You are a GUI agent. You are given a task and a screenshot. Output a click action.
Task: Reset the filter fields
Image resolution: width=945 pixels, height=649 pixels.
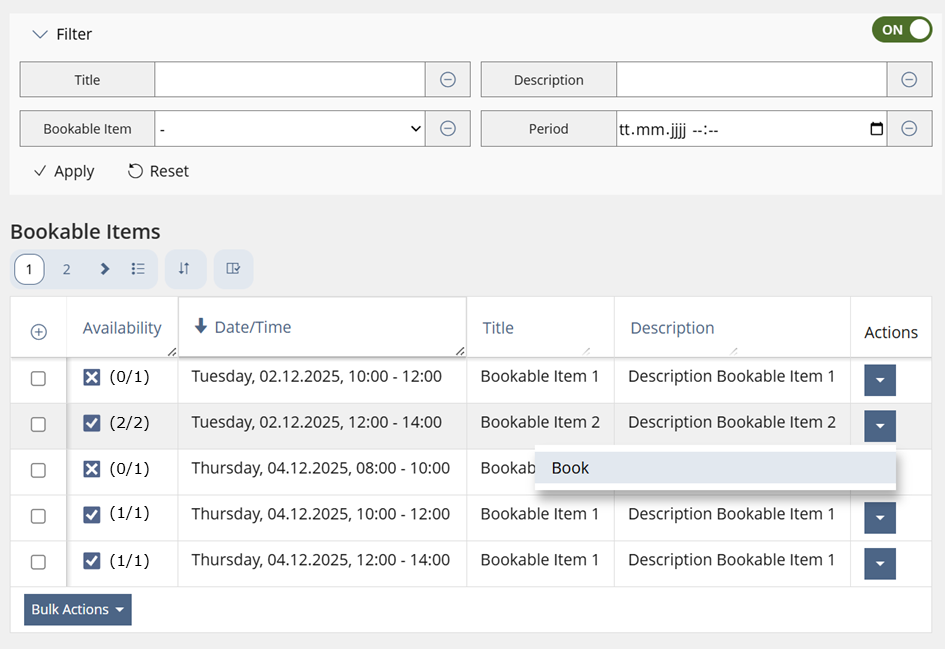coord(158,171)
